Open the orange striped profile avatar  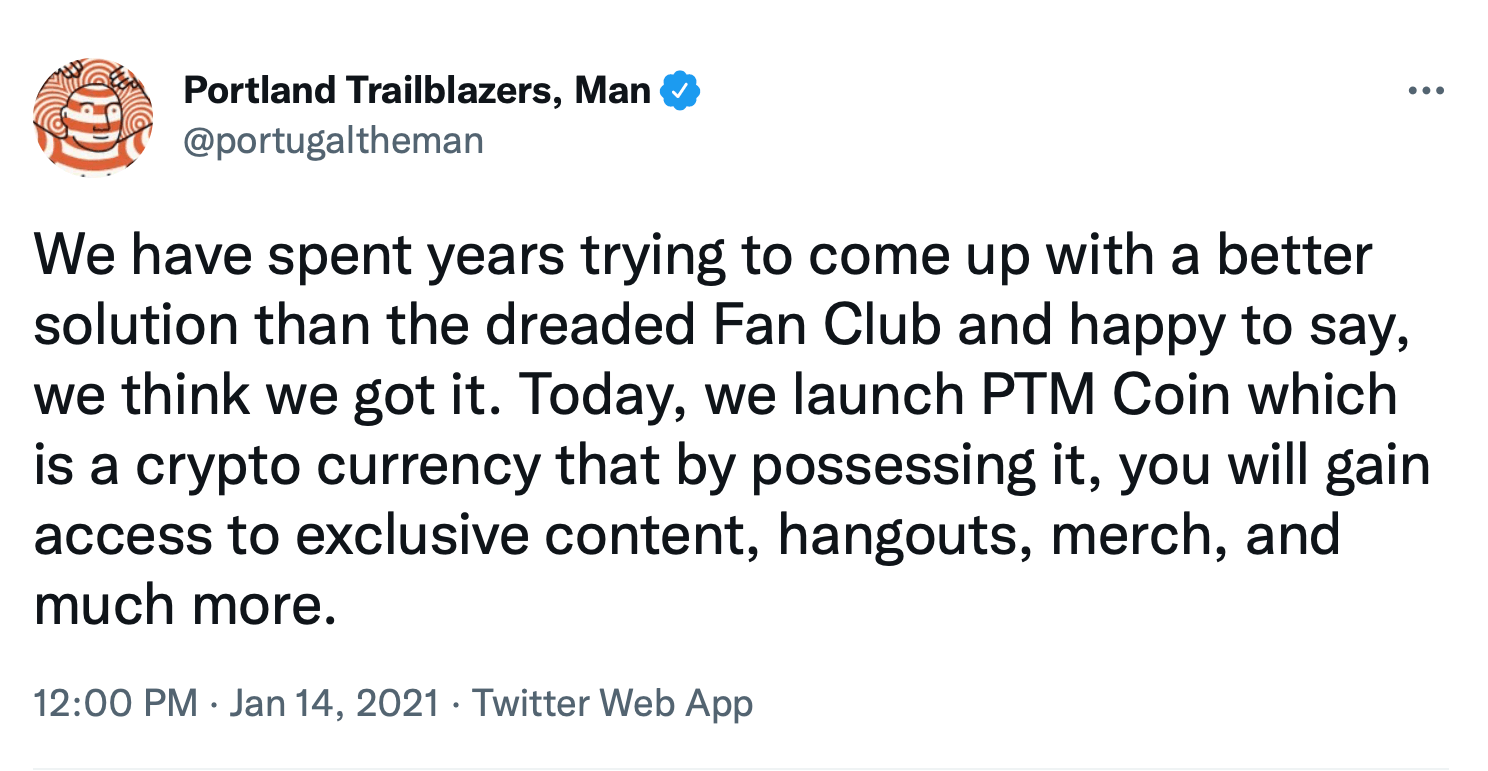point(93,116)
